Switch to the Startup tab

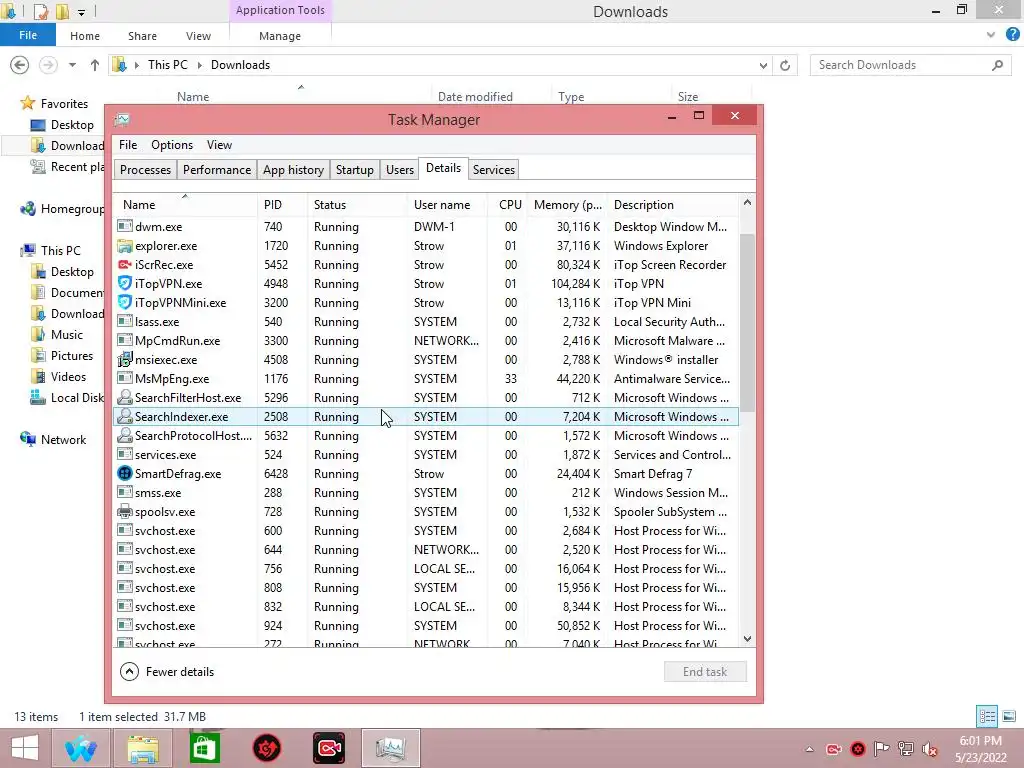[x=355, y=170]
